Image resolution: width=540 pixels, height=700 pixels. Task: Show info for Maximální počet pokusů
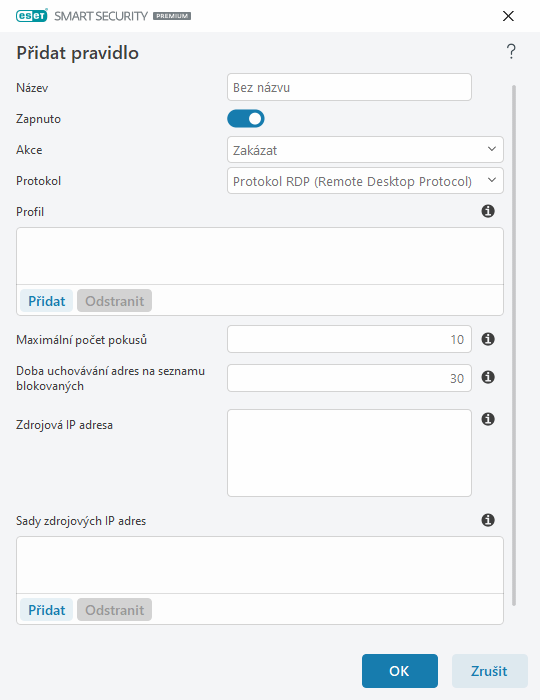[488, 339]
